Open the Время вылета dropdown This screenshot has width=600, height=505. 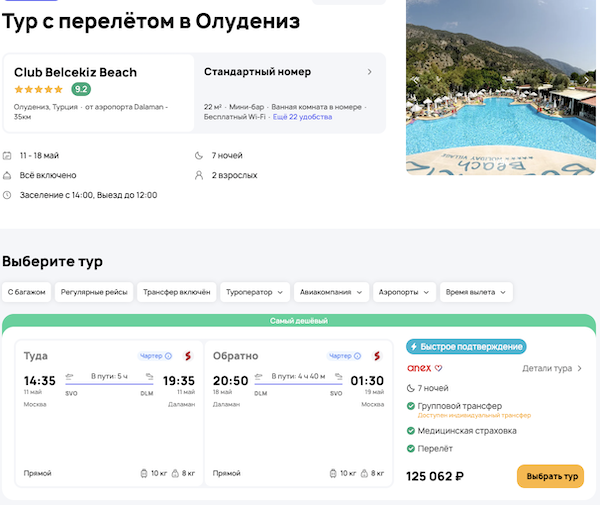[476, 292]
